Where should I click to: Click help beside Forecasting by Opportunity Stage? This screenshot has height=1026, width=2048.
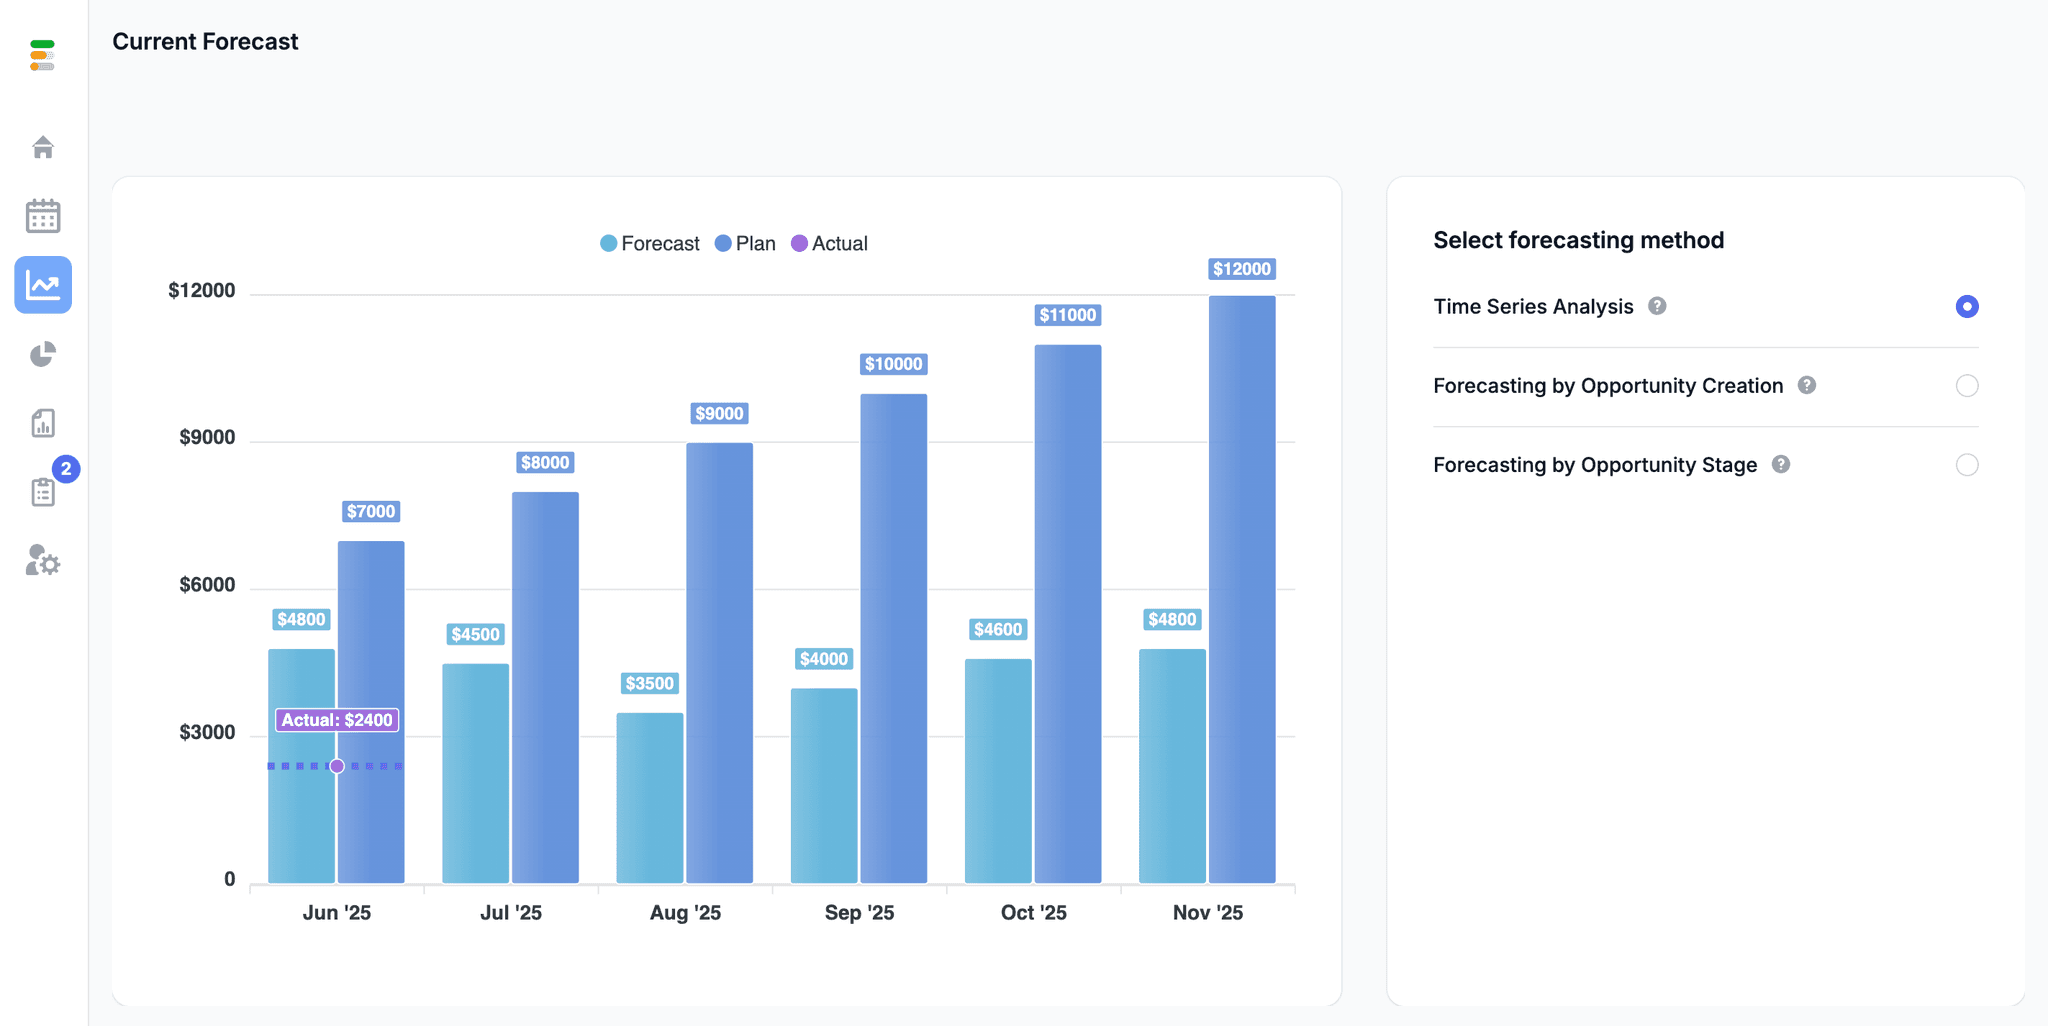pyautogui.click(x=1783, y=464)
